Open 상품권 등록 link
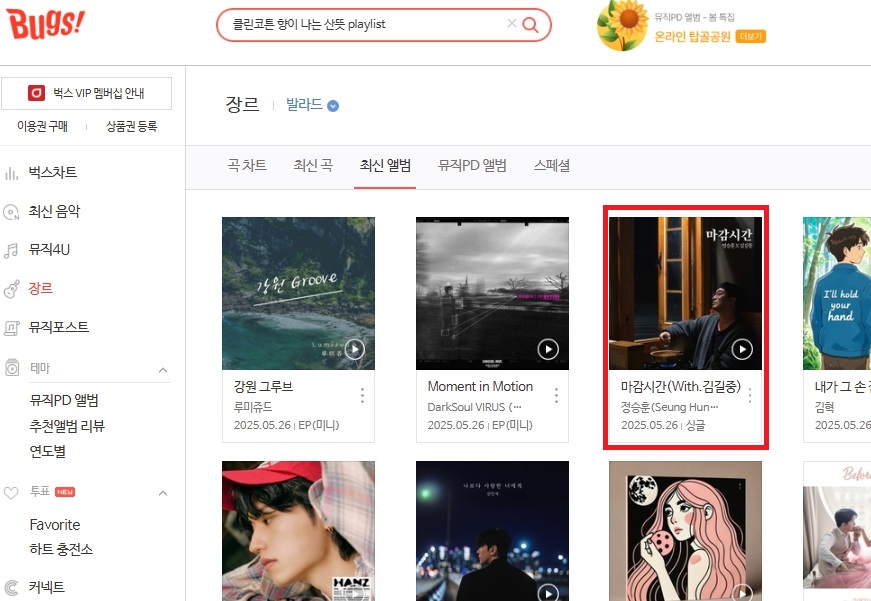Image resolution: width=871 pixels, height=601 pixels. tap(132, 127)
